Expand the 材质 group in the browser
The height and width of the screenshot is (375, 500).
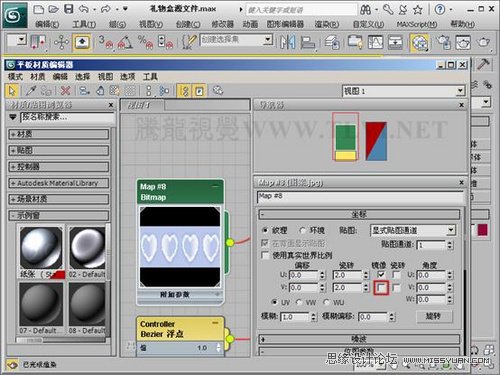(59, 134)
